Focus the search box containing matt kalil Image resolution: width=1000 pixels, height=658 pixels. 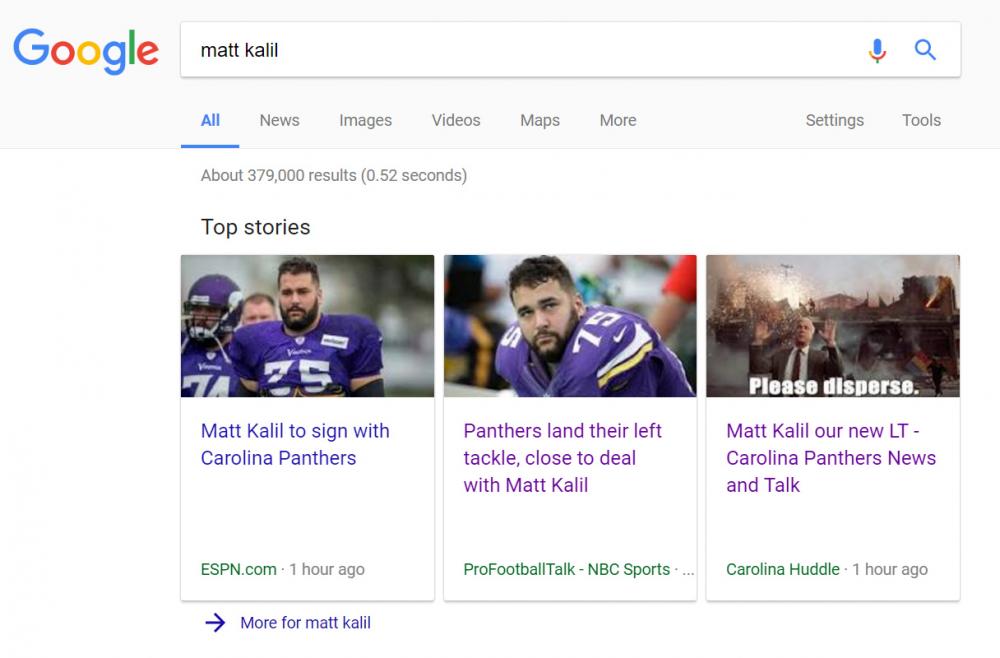tap(520, 50)
